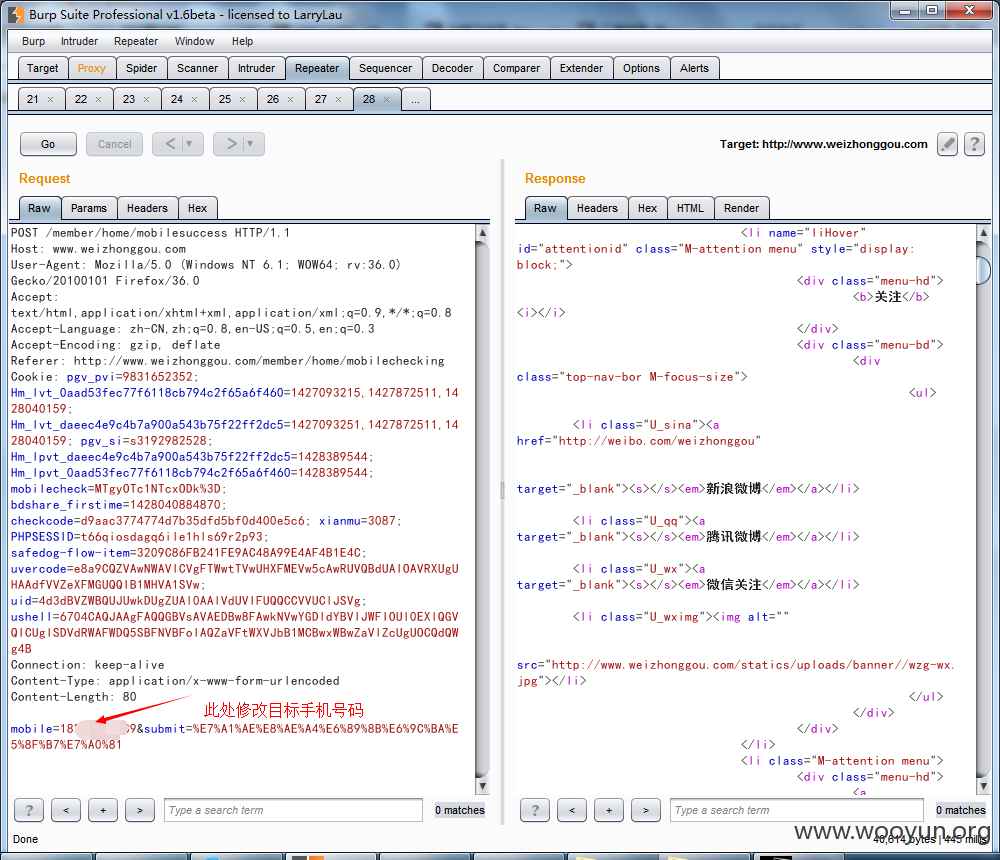This screenshot has height=860, width=1000.
Task: Go forward to next request in history
Action: coord(232,144)
